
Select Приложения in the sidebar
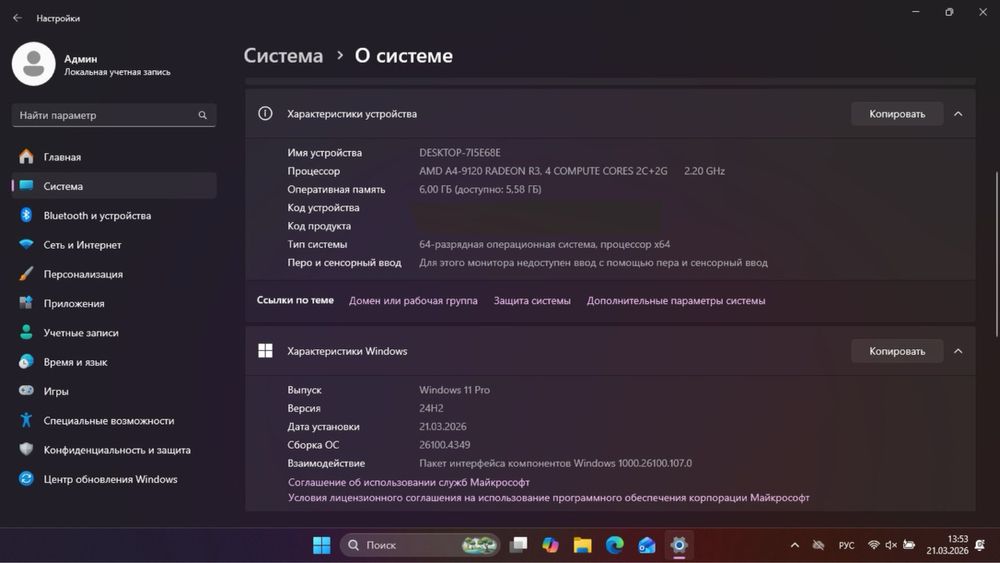114,303
